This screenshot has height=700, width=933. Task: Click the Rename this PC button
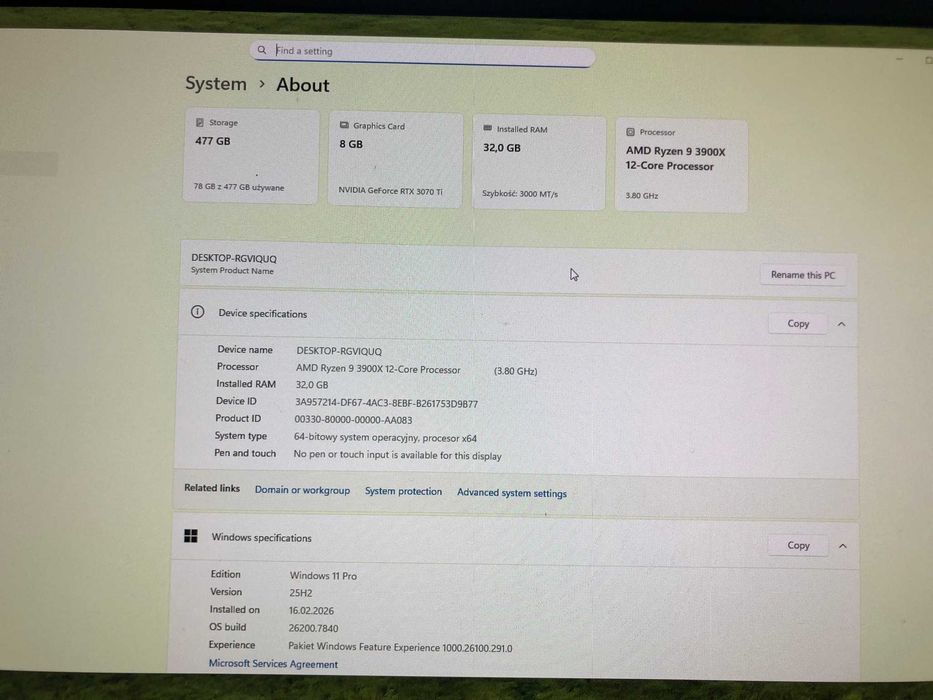pos(803,275)
